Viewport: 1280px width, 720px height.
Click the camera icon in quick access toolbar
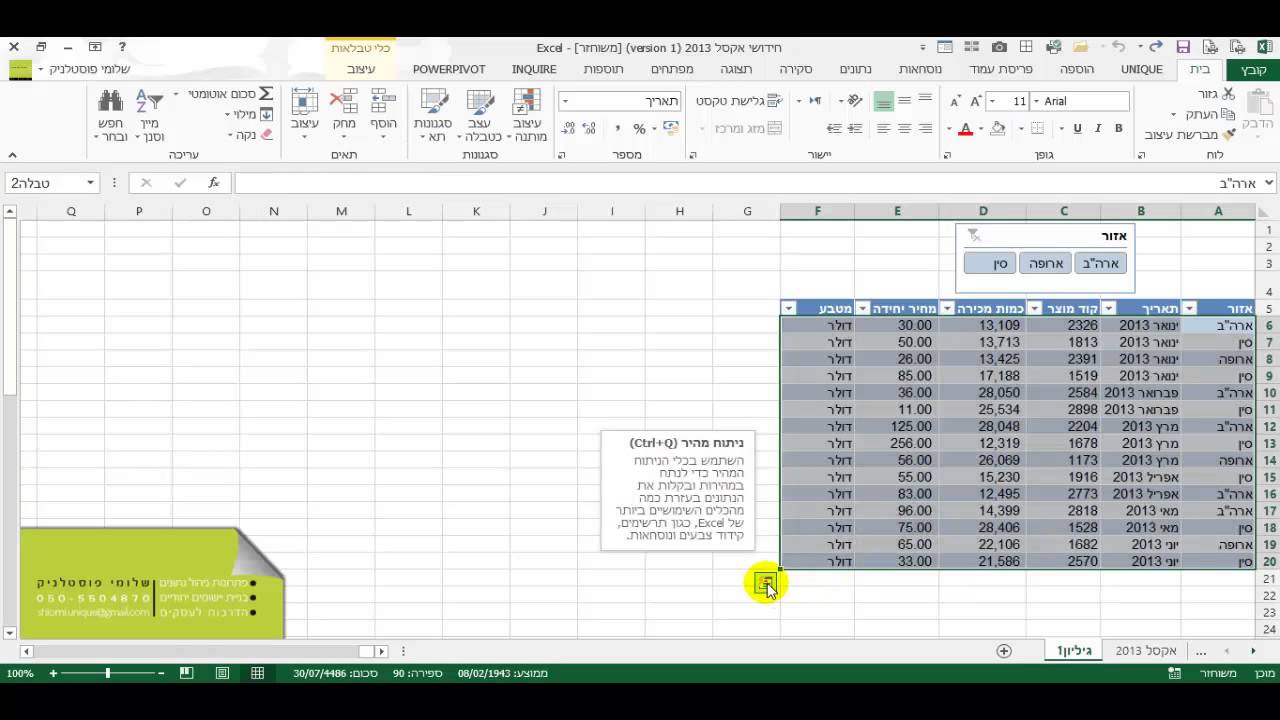999,47
